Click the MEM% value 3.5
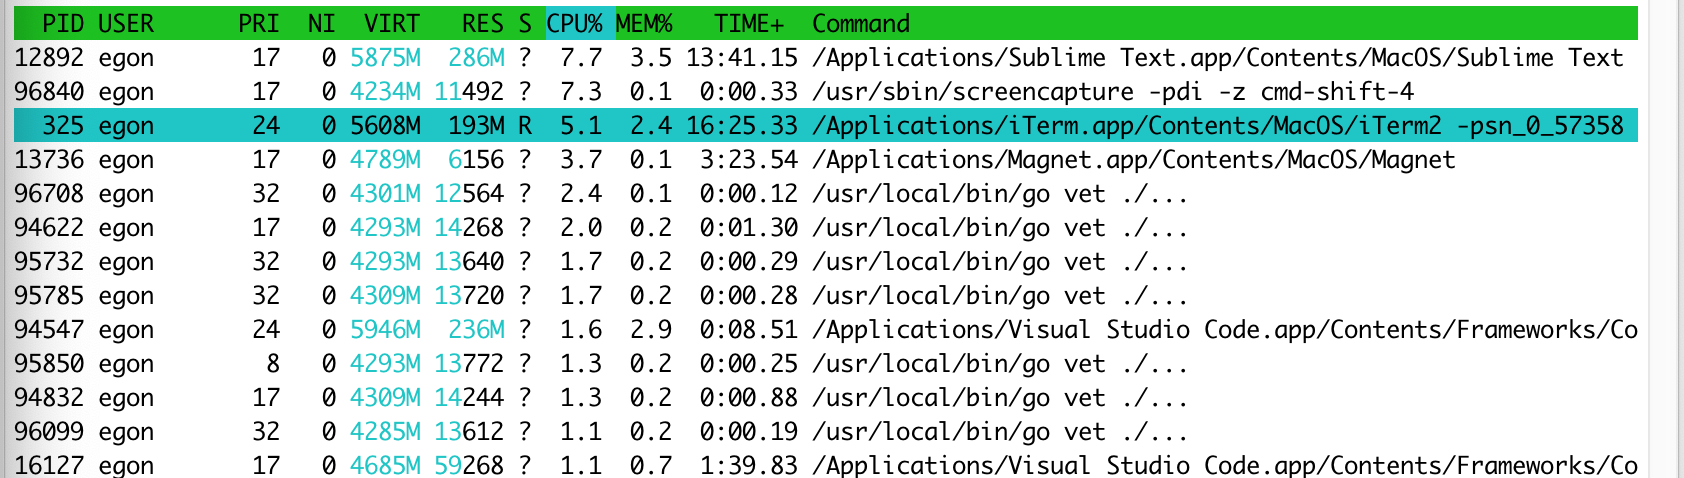The height and width of the screenshot is (478, 1684). click(x=651, y=58)
